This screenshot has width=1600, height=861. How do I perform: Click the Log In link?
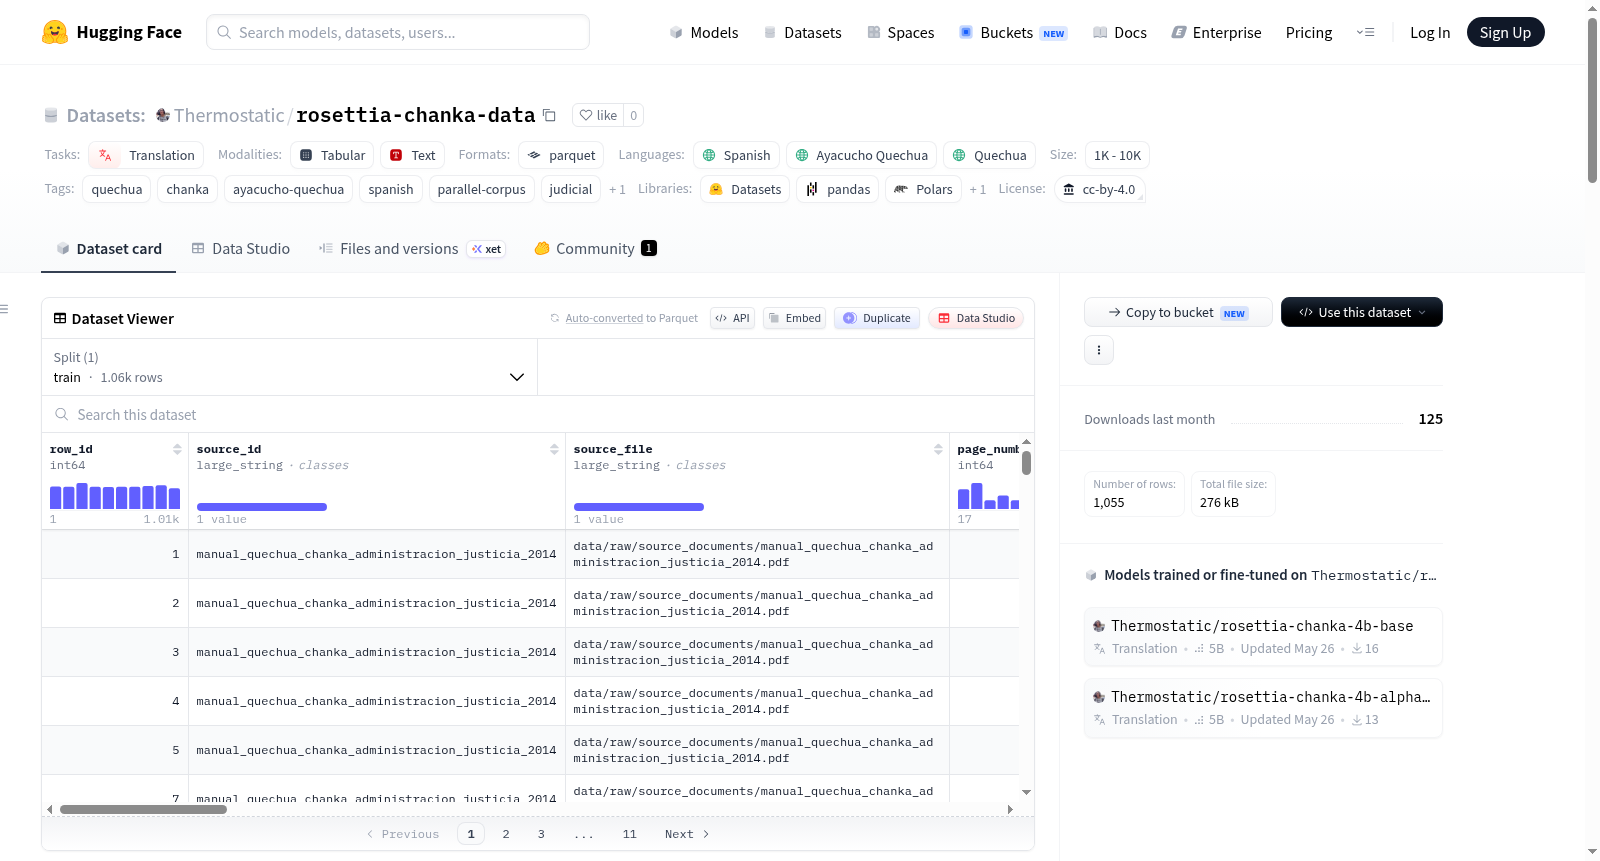1430,33
